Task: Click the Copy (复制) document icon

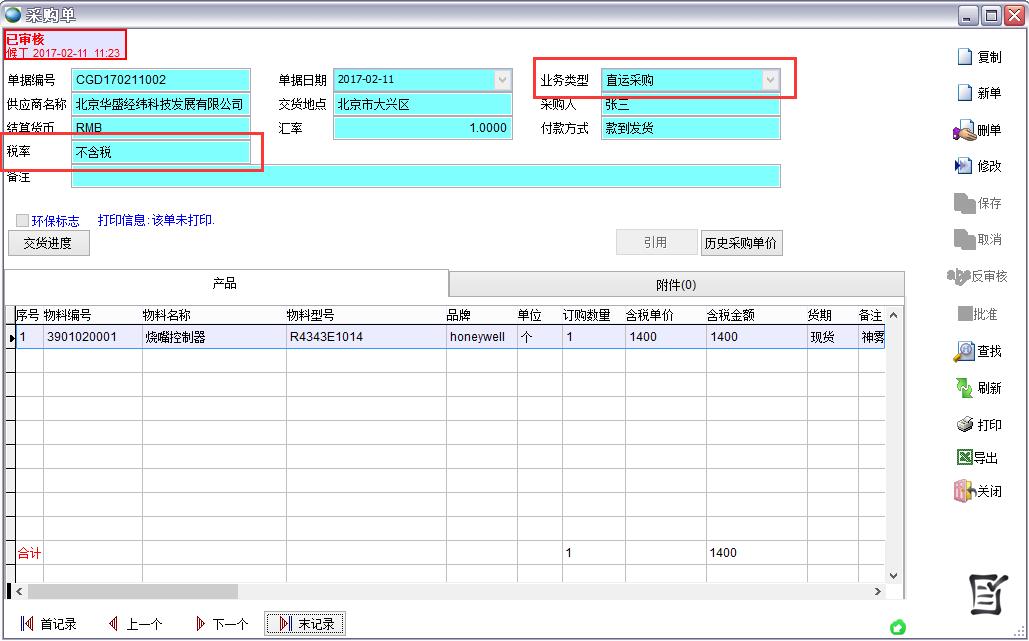Action: [x=965, y=57]
